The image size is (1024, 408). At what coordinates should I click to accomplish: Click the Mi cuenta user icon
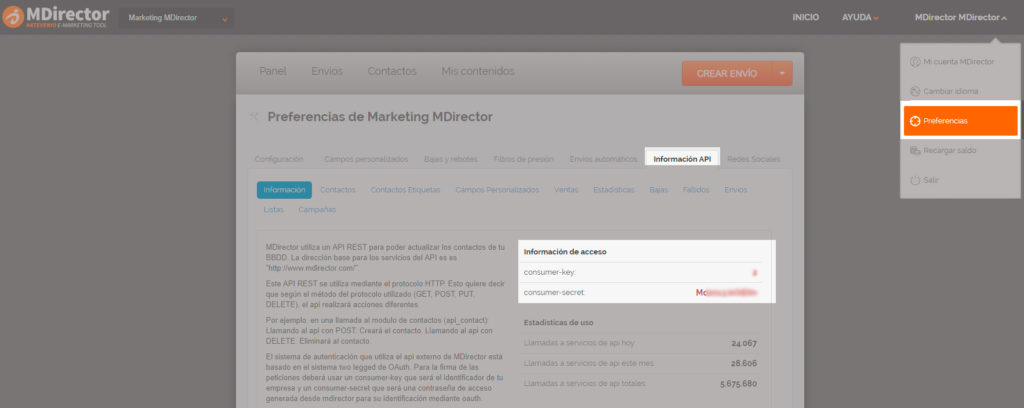(914, 61)
